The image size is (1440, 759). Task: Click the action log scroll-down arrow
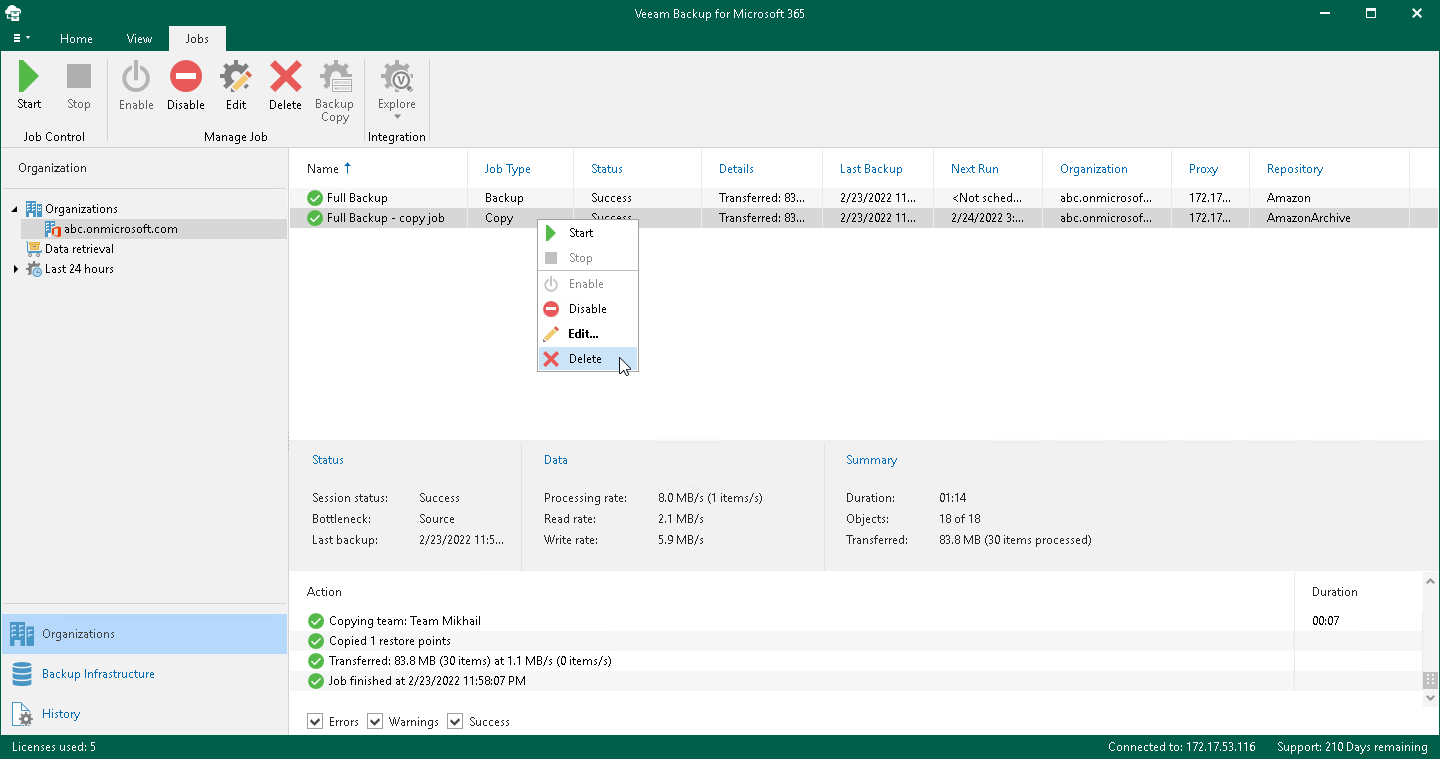tap(1431, 698)
